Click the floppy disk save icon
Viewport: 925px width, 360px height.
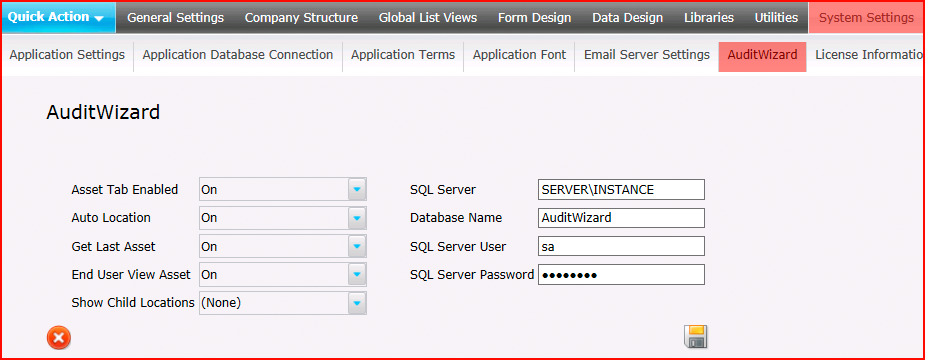pos(696,336)
